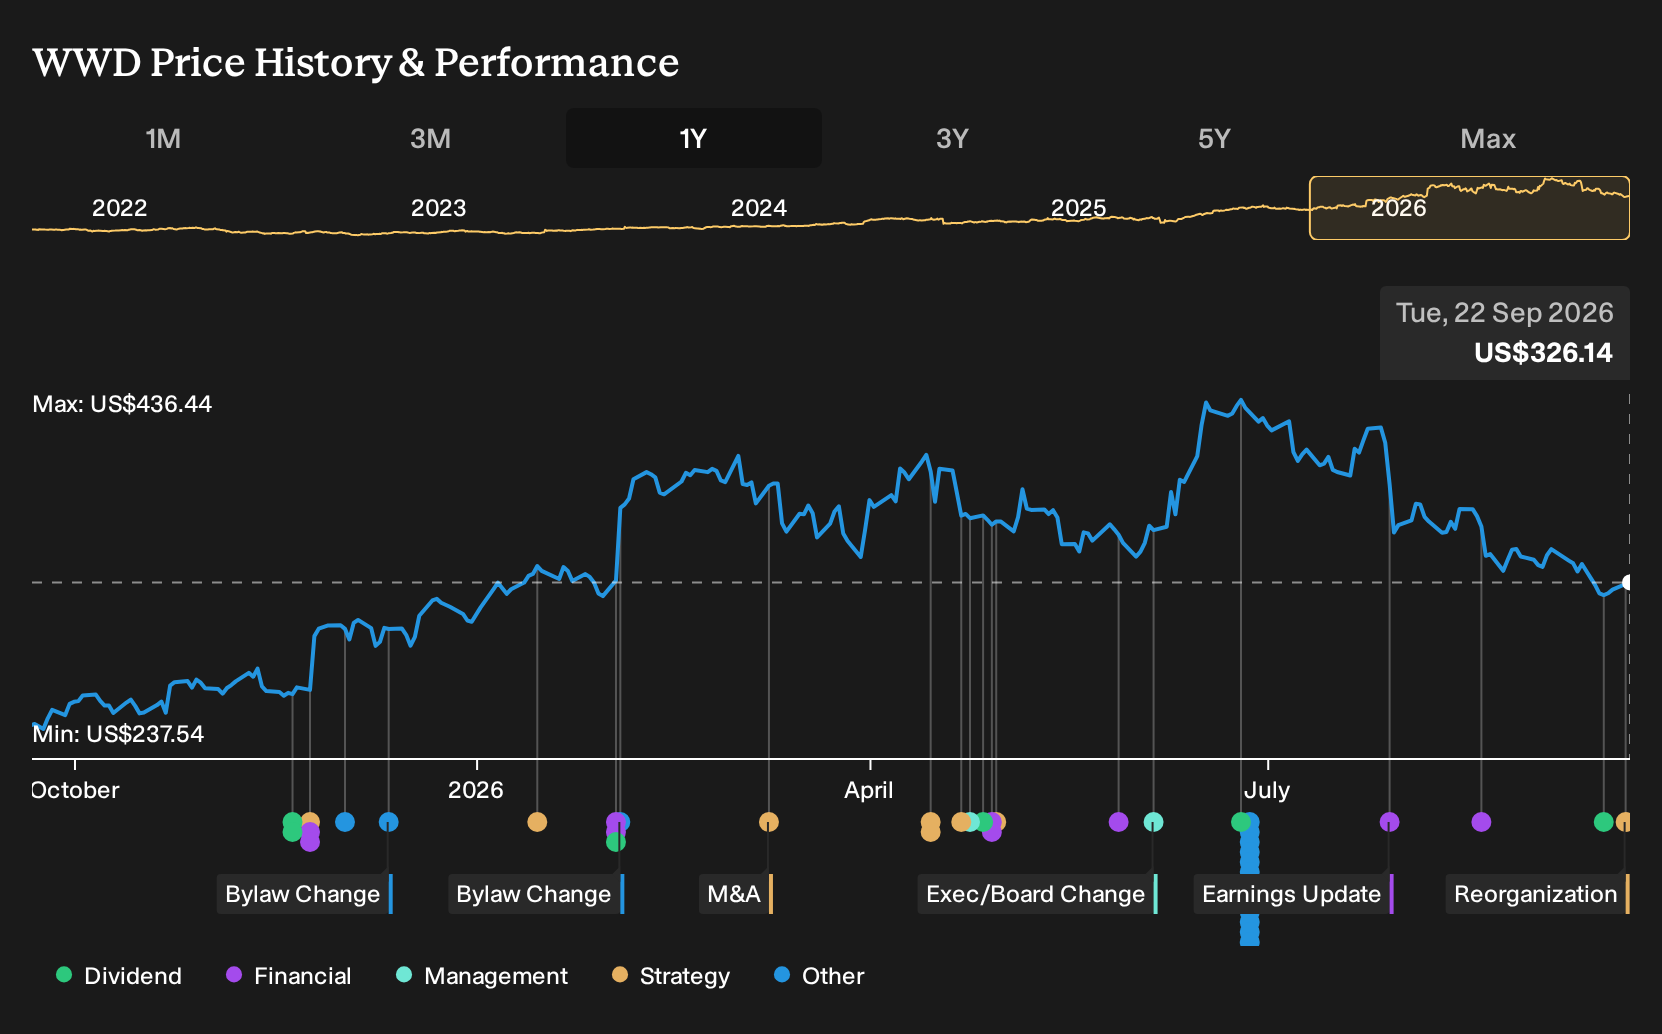Open the Reorganization event label
The height and width of the screenshot is (1034, 1662).
click(1537, 894)
